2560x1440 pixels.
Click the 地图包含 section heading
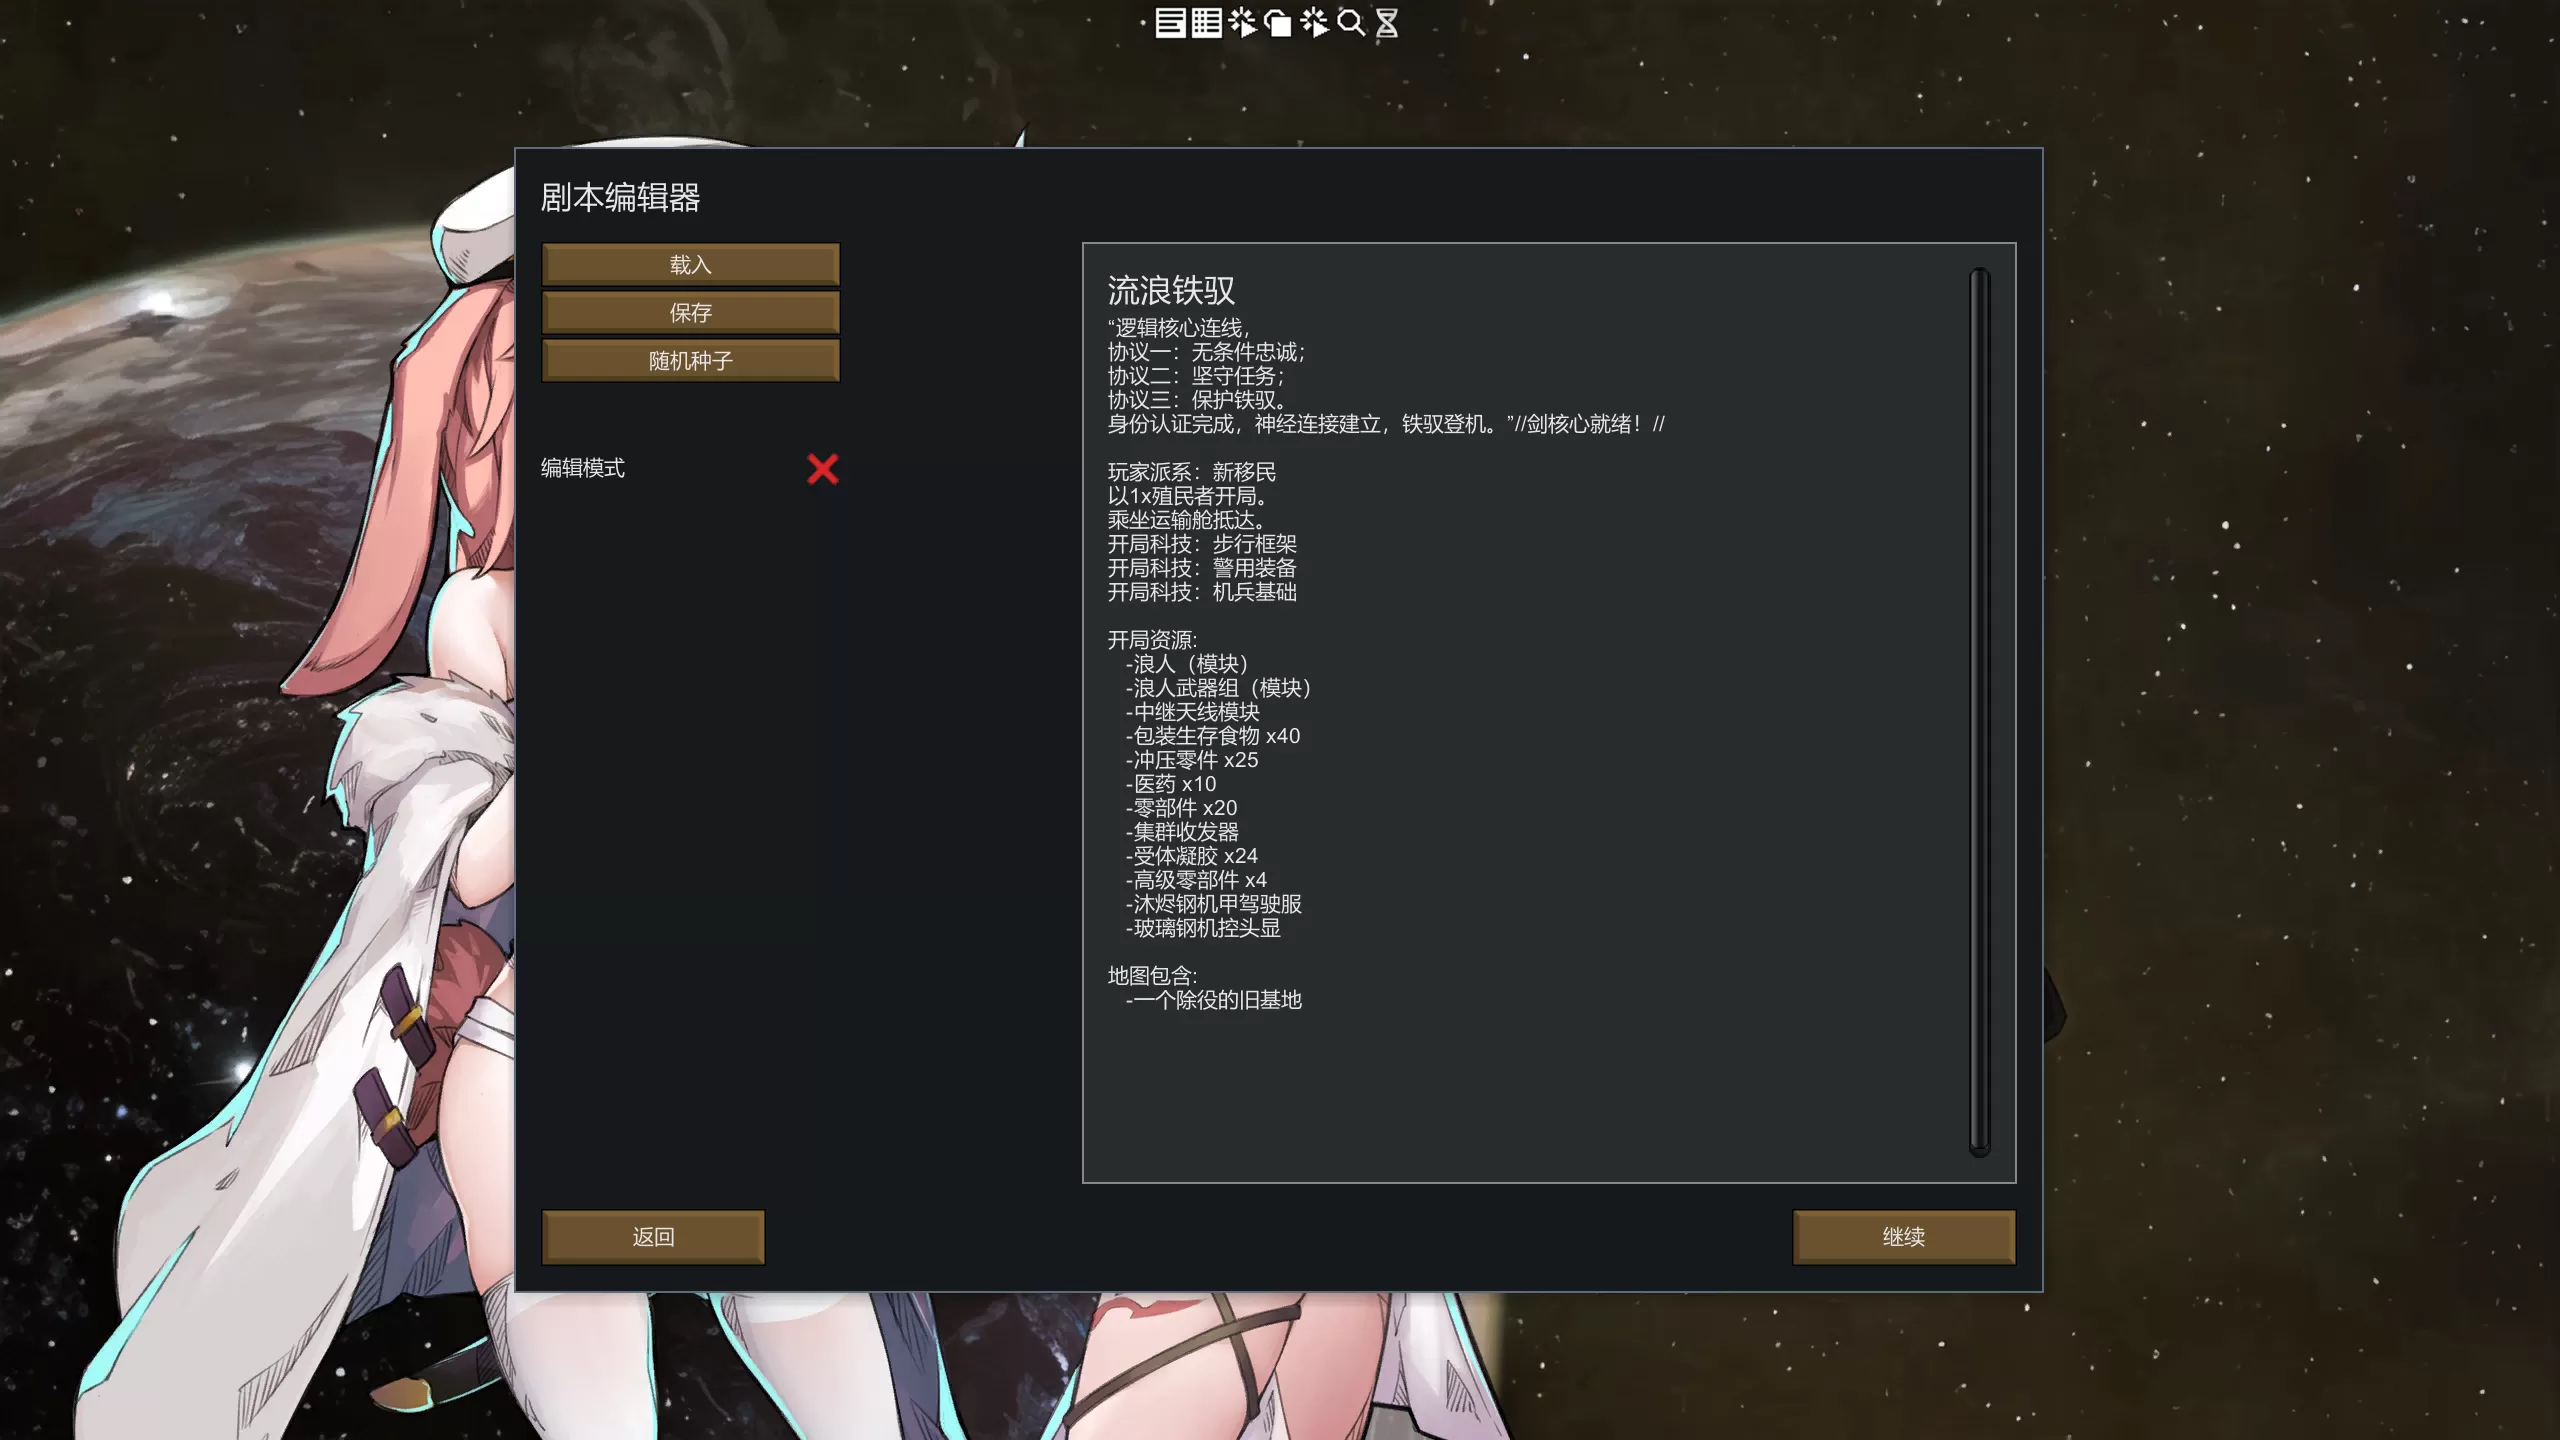[1152, 976]
